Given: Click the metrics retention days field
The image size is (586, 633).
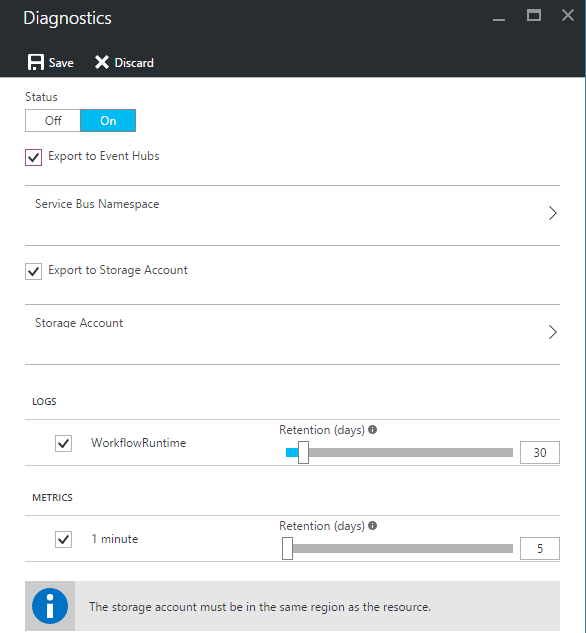Looking at the screenshot, I should 540,548.
